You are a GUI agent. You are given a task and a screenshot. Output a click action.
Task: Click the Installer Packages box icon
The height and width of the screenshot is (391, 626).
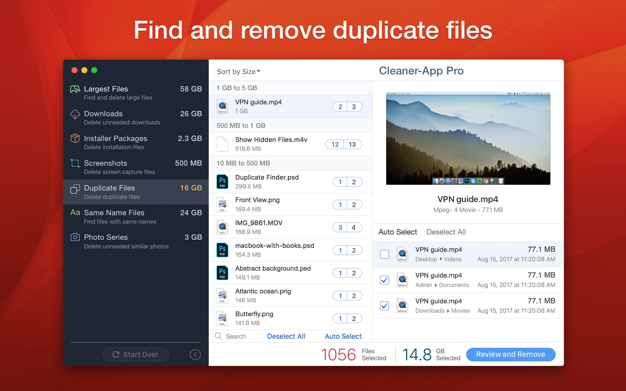(75, 139)
